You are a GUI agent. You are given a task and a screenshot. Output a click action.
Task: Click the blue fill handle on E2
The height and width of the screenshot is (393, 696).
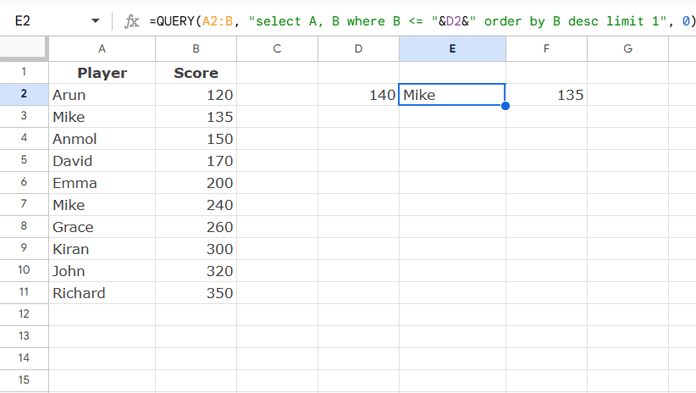coord(505,106)
